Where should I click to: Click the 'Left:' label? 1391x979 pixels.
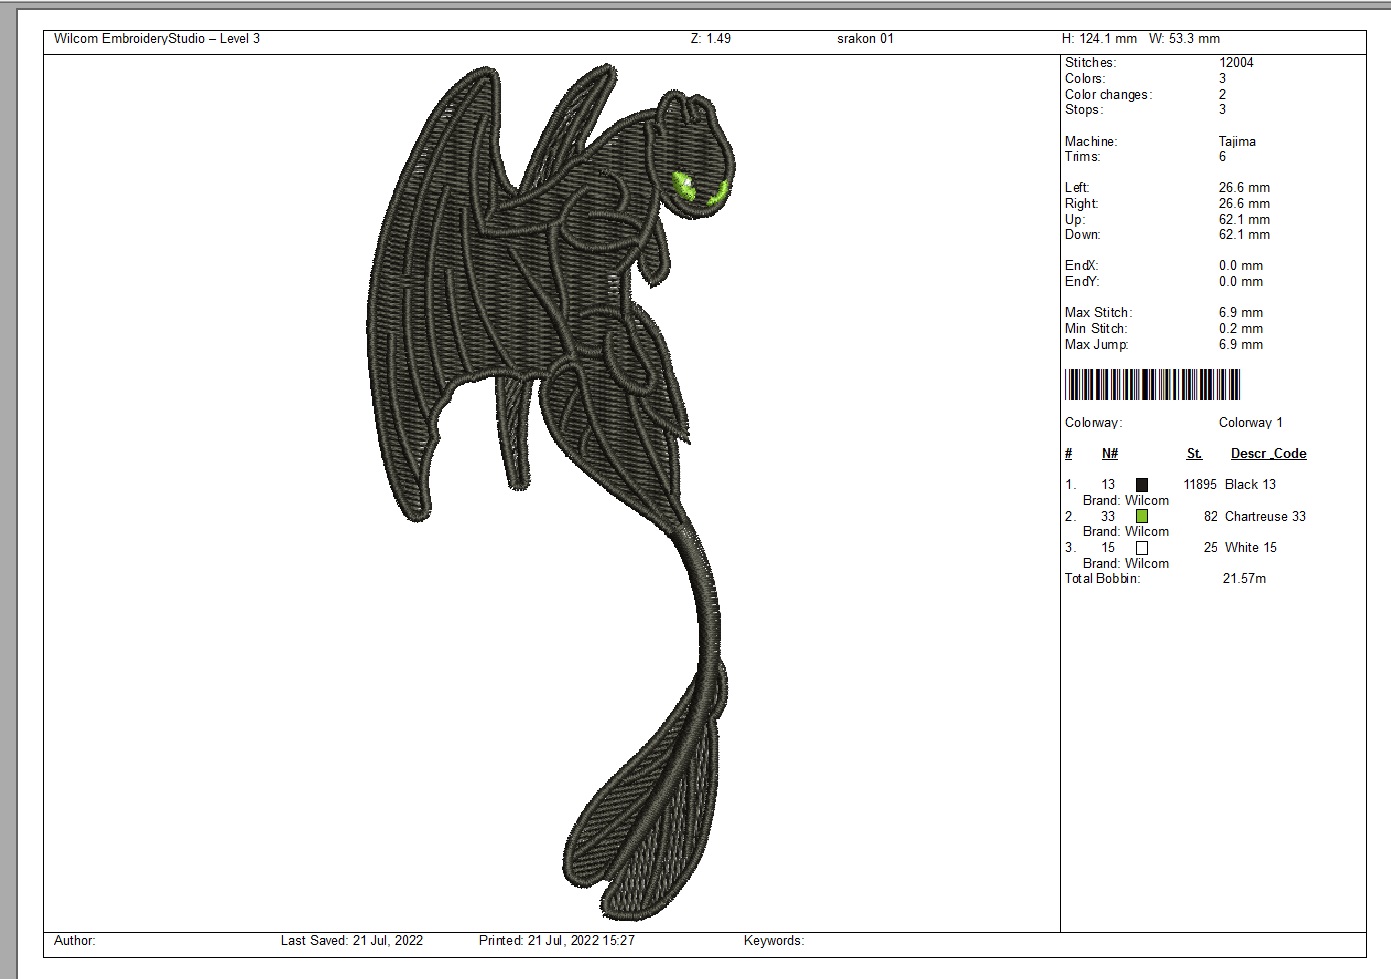coord(1077,187)
